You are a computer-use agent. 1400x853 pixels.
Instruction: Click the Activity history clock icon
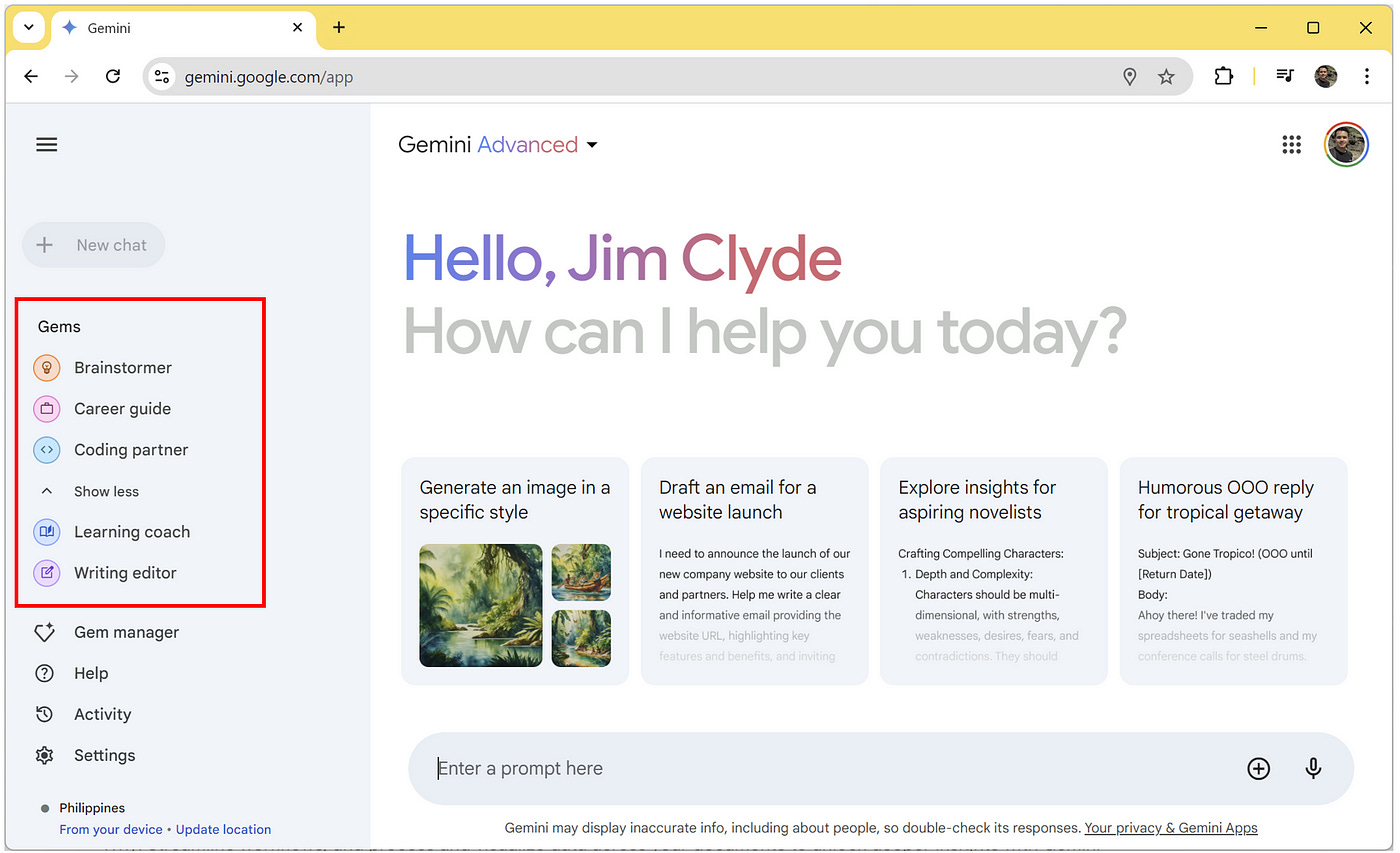[45, 714]
